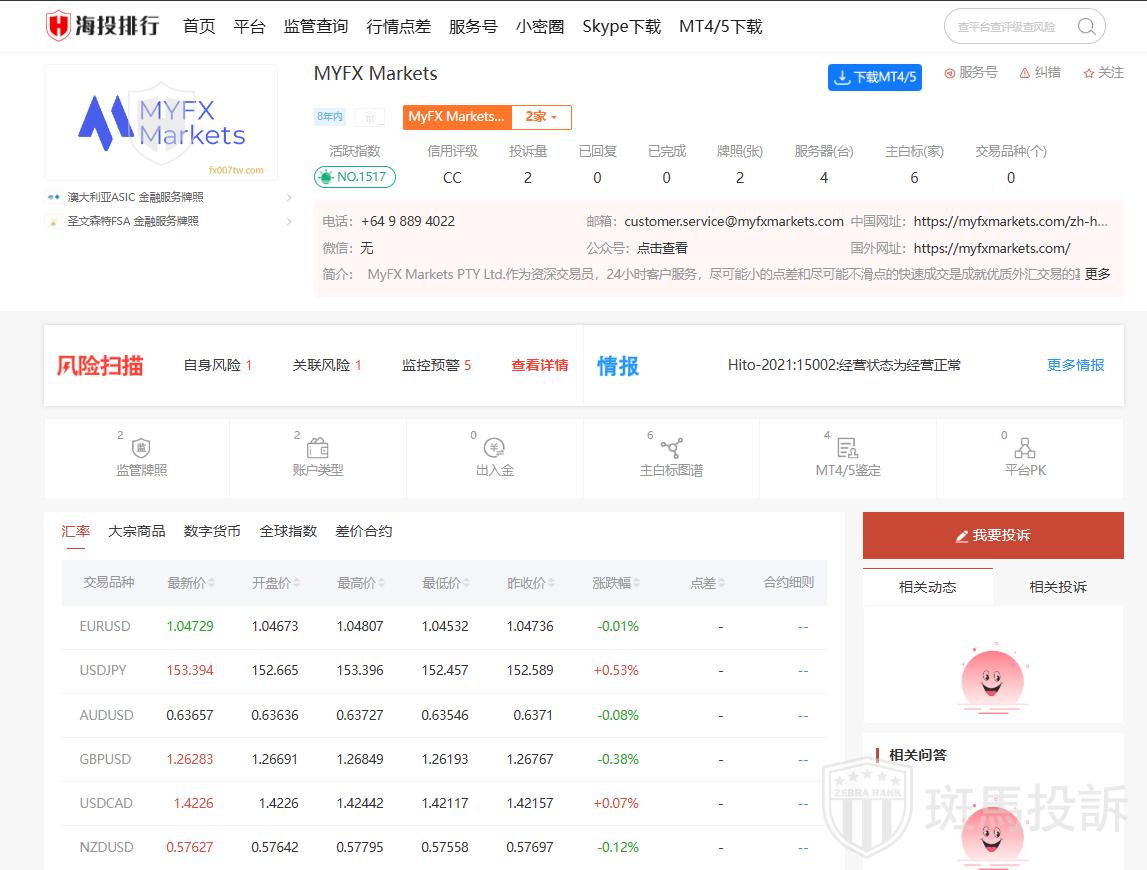Open the 平台PK comparison icon
Image resolution: width=1147 pixels, height=870 pixels.
(x=1024, y=449)
